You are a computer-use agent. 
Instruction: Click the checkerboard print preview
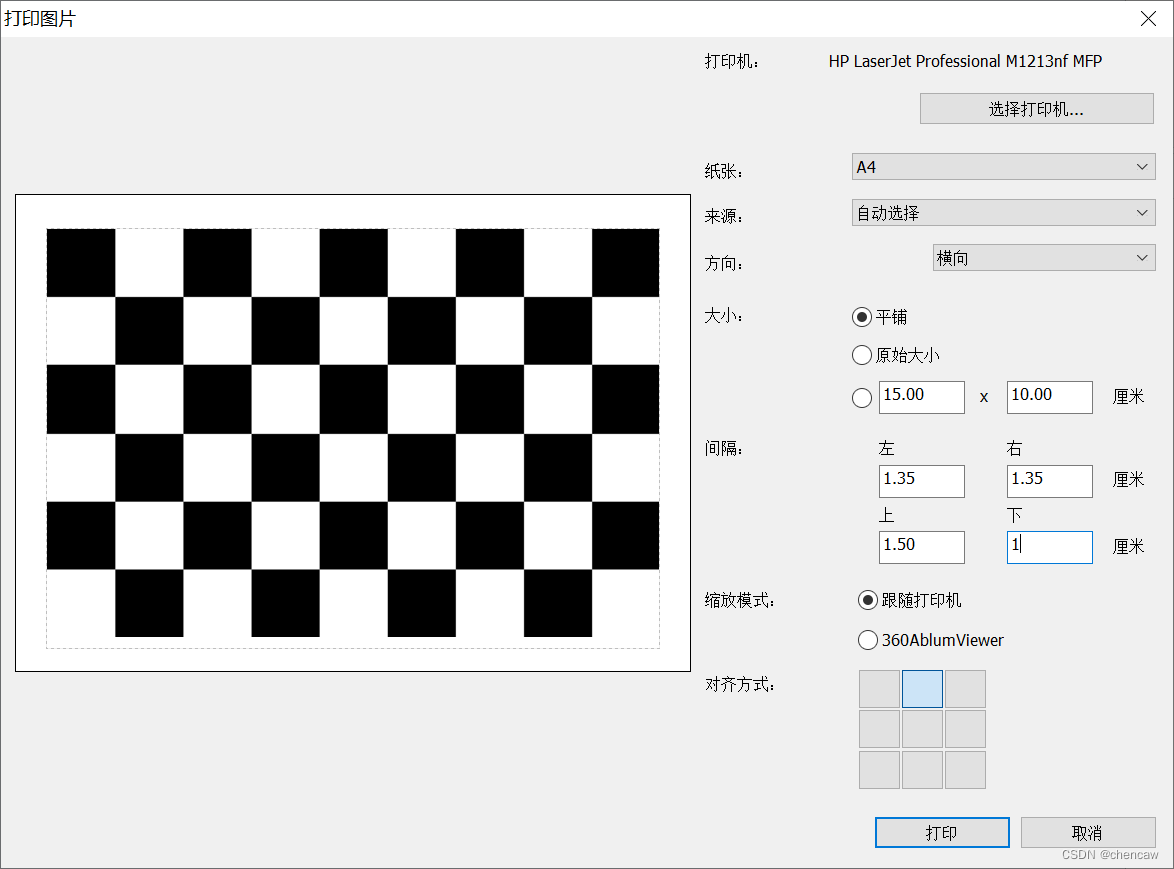(353, 433)
